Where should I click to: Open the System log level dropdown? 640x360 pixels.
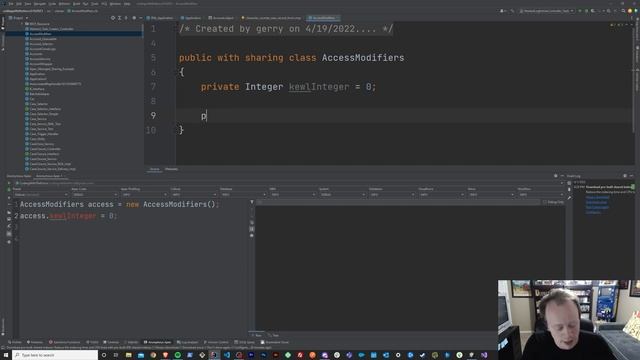click(x=342, y=195)
